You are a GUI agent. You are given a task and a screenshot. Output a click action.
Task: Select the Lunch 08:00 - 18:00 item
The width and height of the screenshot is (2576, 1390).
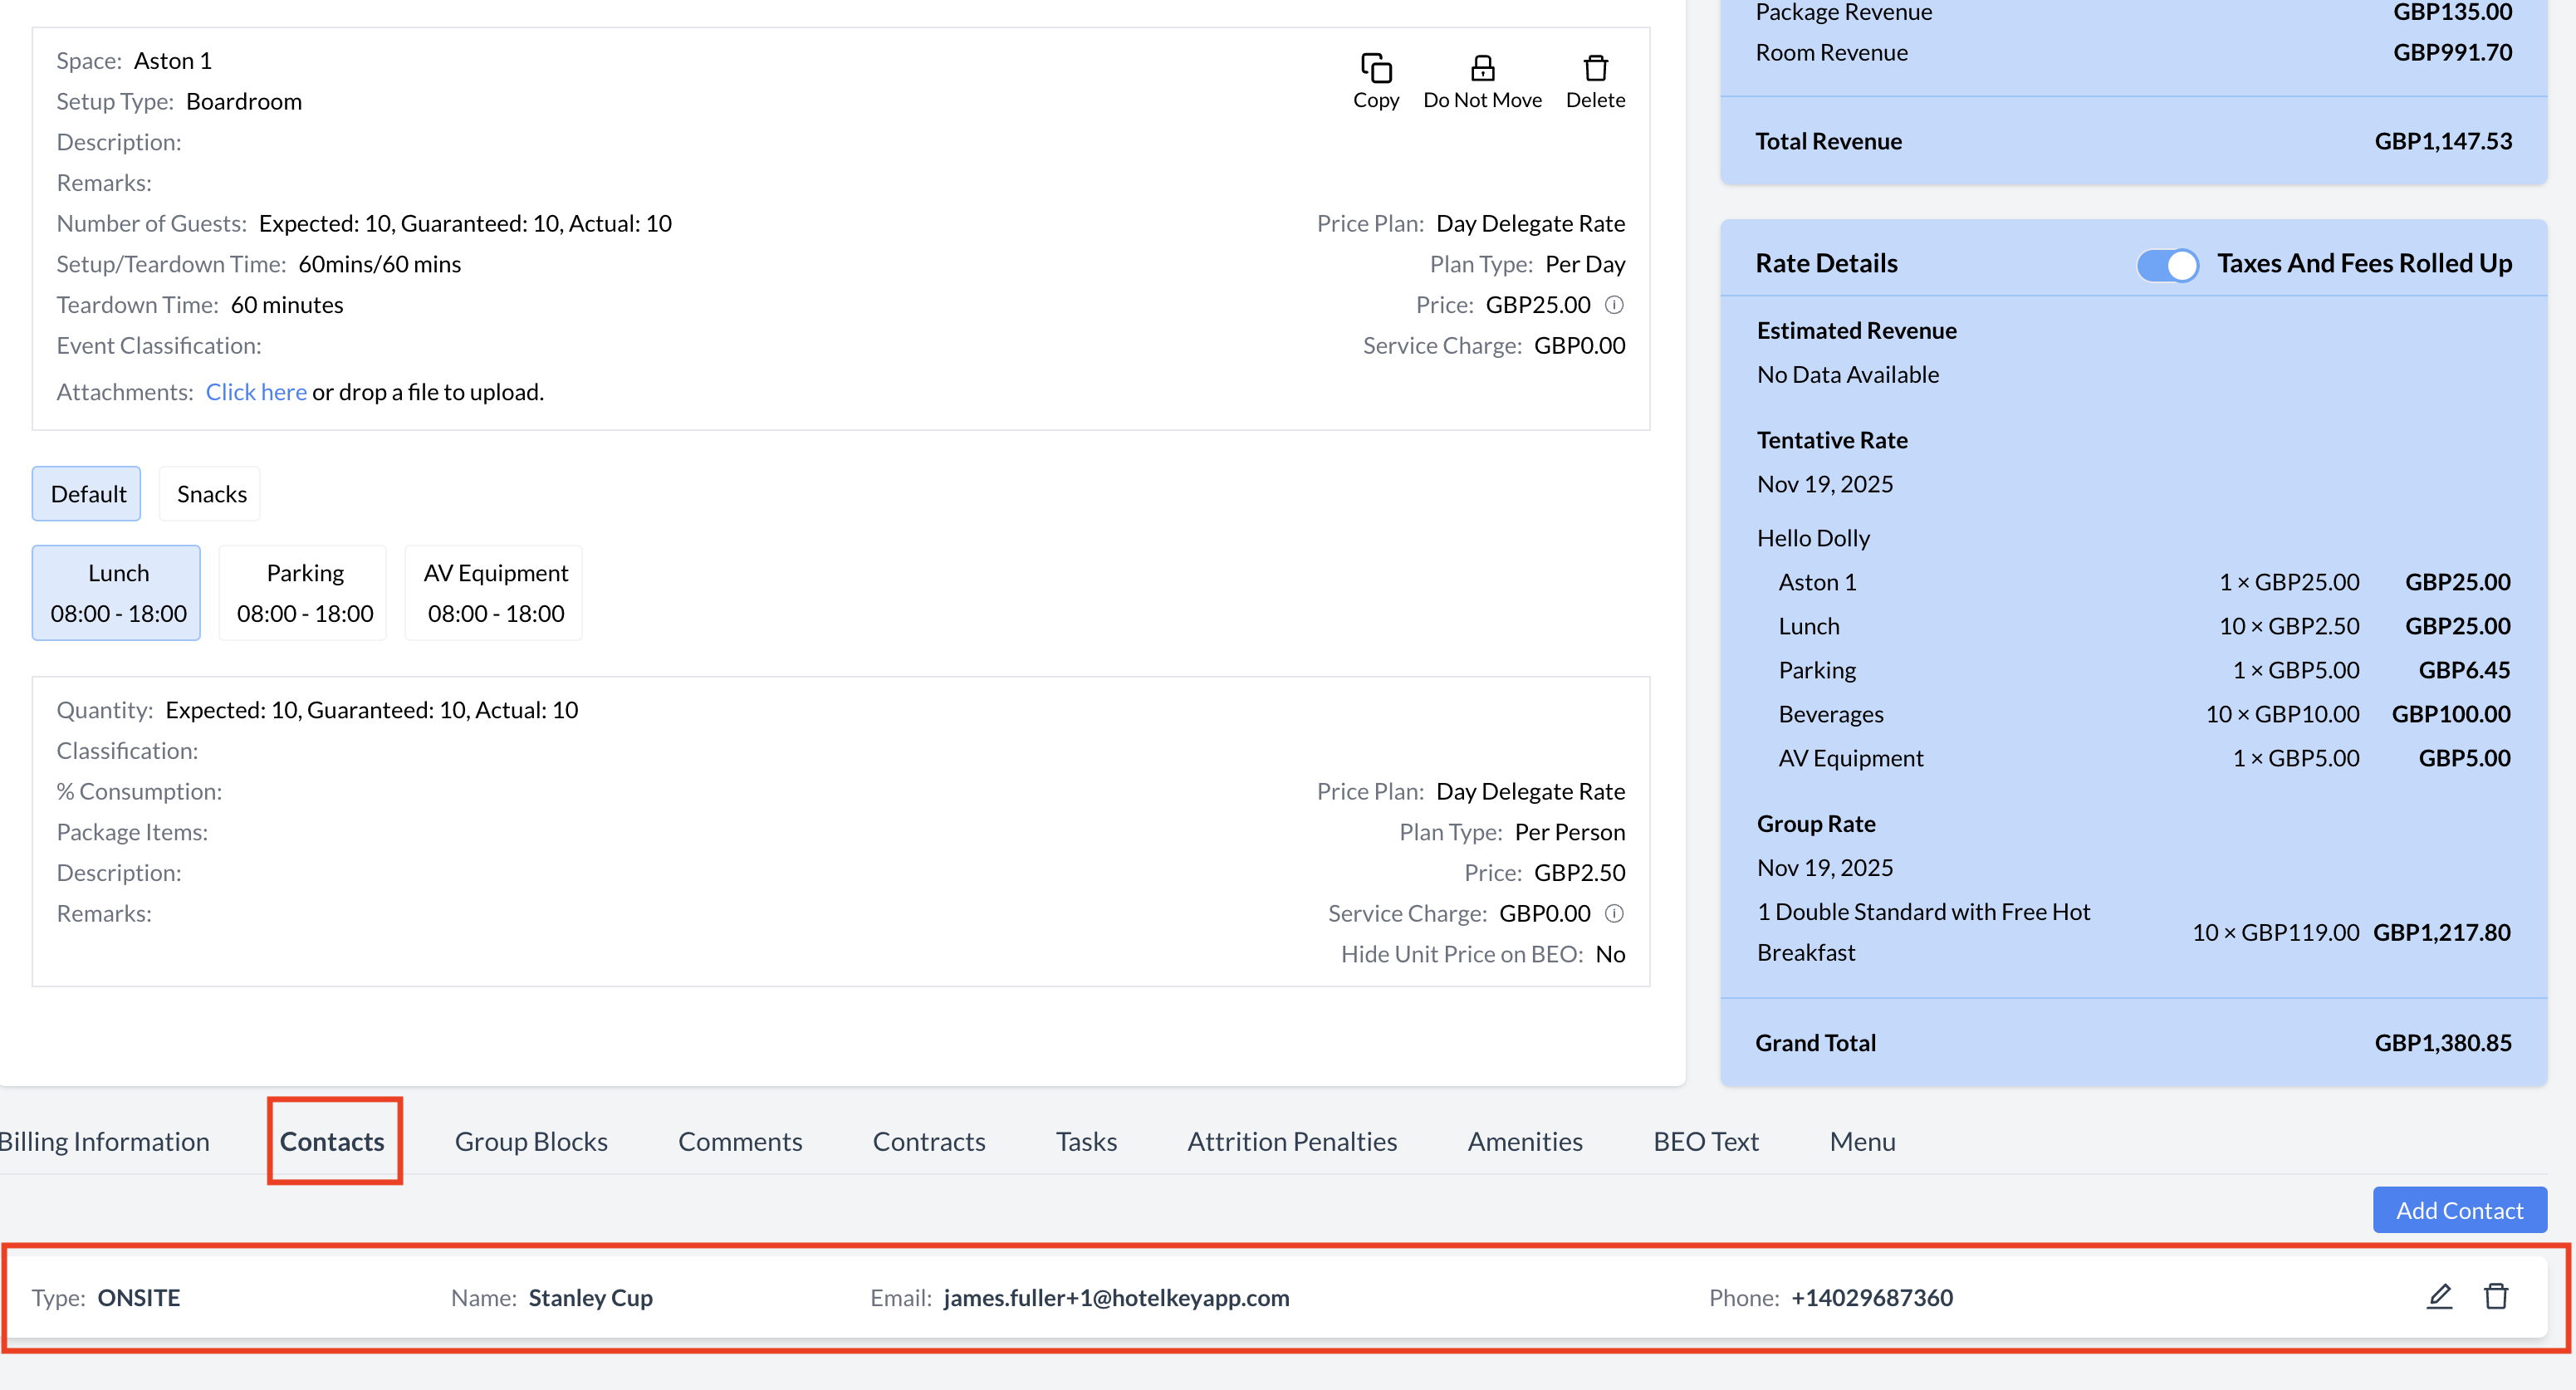click(x=117, y=593)
